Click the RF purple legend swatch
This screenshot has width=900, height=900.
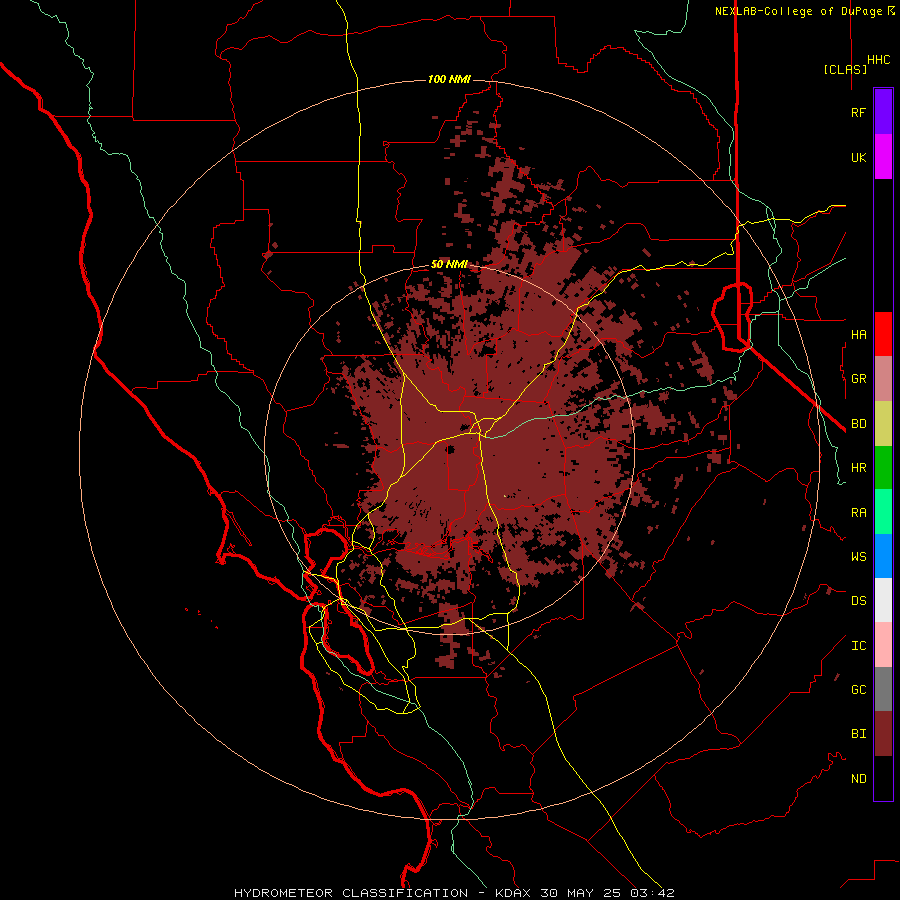[x=883, y=112]
